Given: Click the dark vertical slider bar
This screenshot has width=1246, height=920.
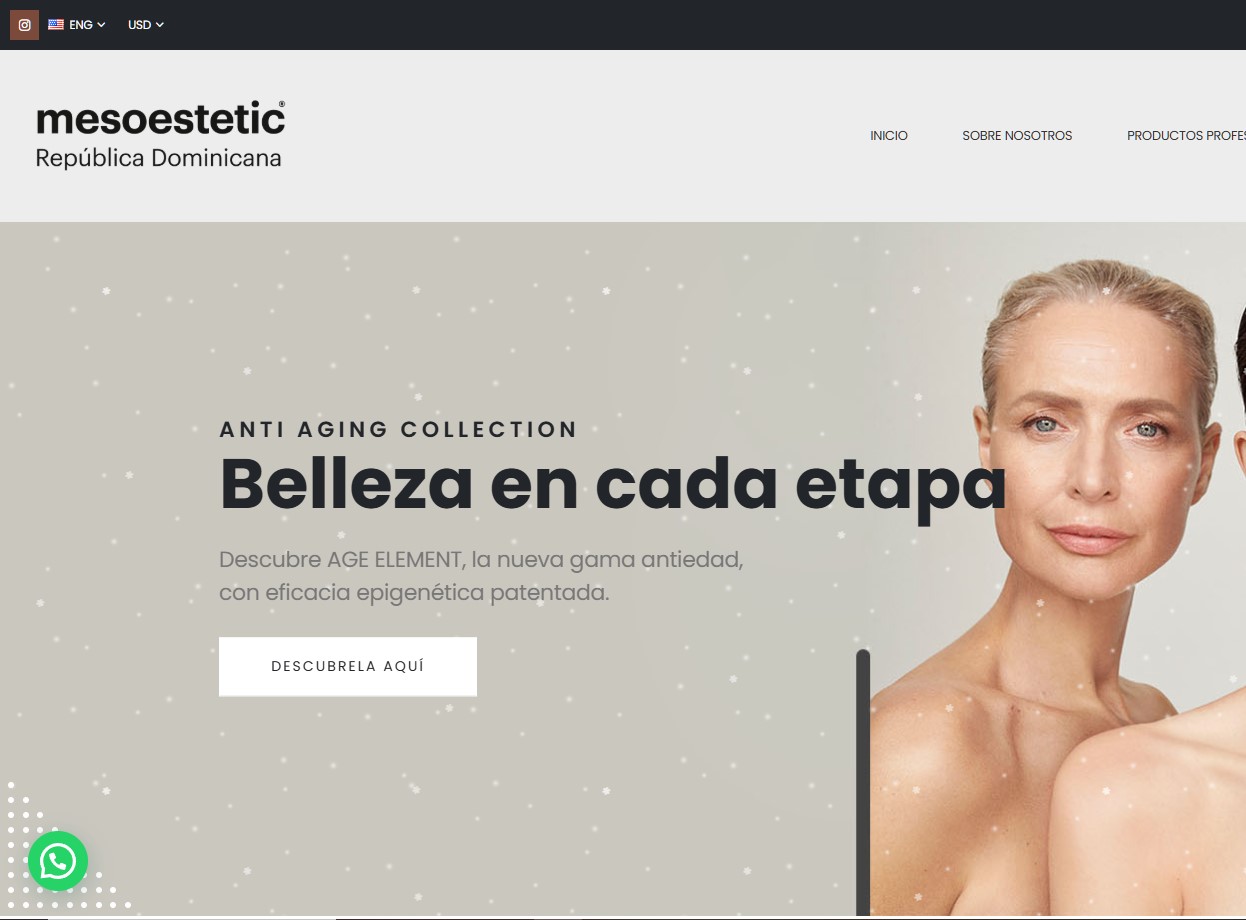Looking at the screenshot, I should click(x=863, y=782).
